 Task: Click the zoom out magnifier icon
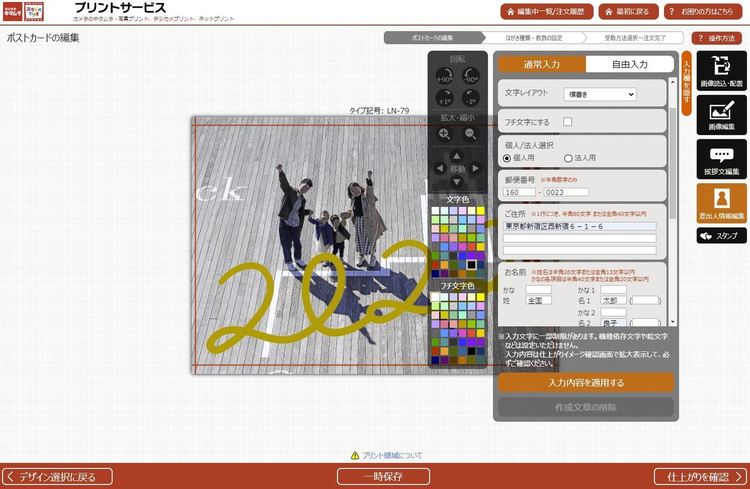click(x=470, y=133)
